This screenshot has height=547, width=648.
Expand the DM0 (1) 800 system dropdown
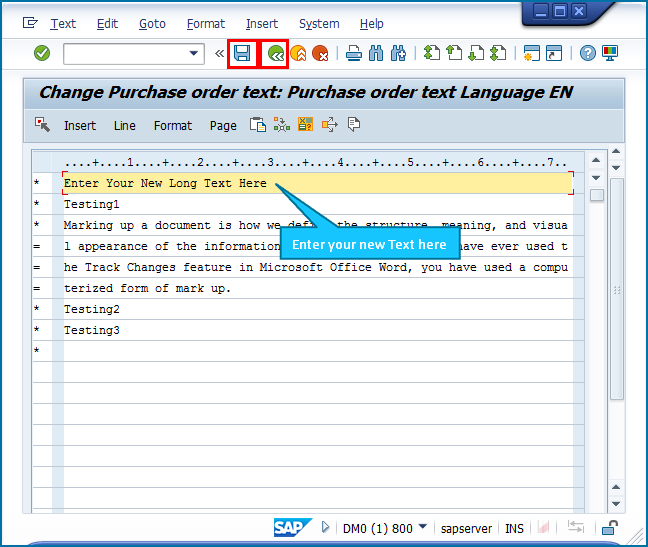(423, 527)
